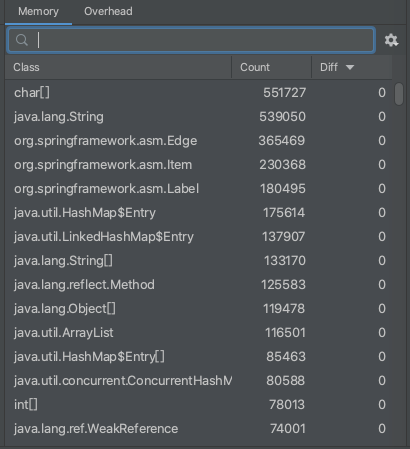Select java.lang.ref.WeakReference row

pyautogui.click(x=199, y=429)
